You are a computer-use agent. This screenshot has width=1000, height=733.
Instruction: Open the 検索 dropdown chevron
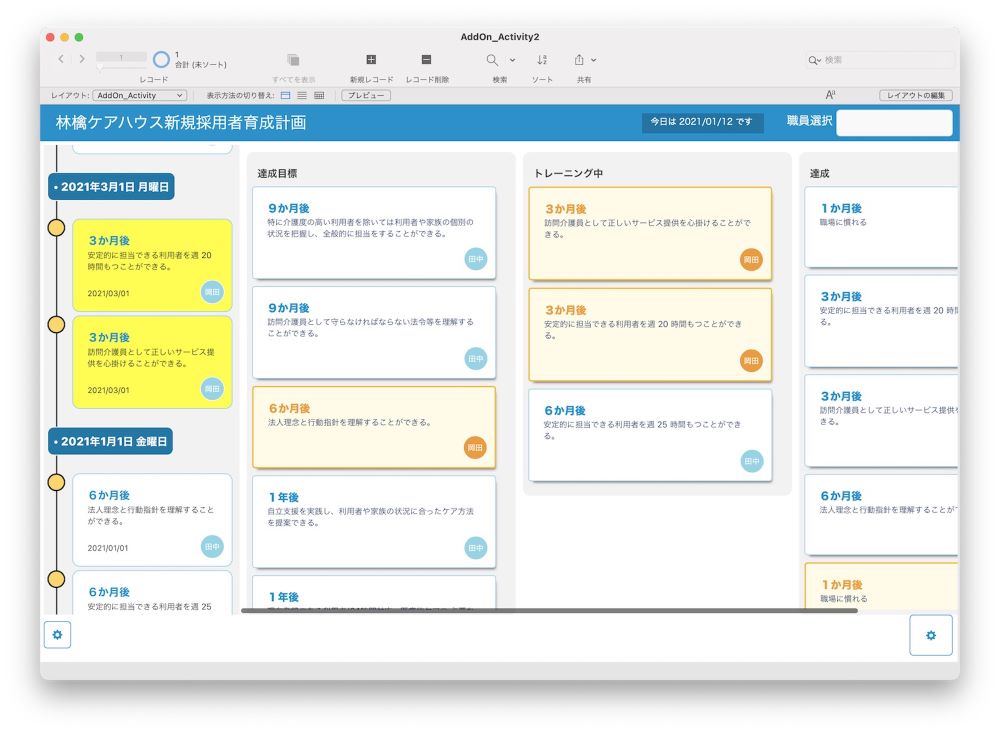(x=511, y=60)
